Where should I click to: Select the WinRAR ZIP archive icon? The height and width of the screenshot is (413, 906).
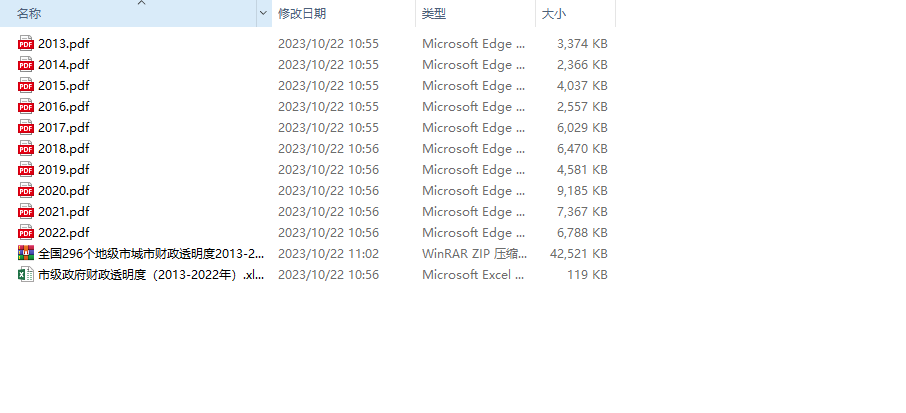click(26, 253)
